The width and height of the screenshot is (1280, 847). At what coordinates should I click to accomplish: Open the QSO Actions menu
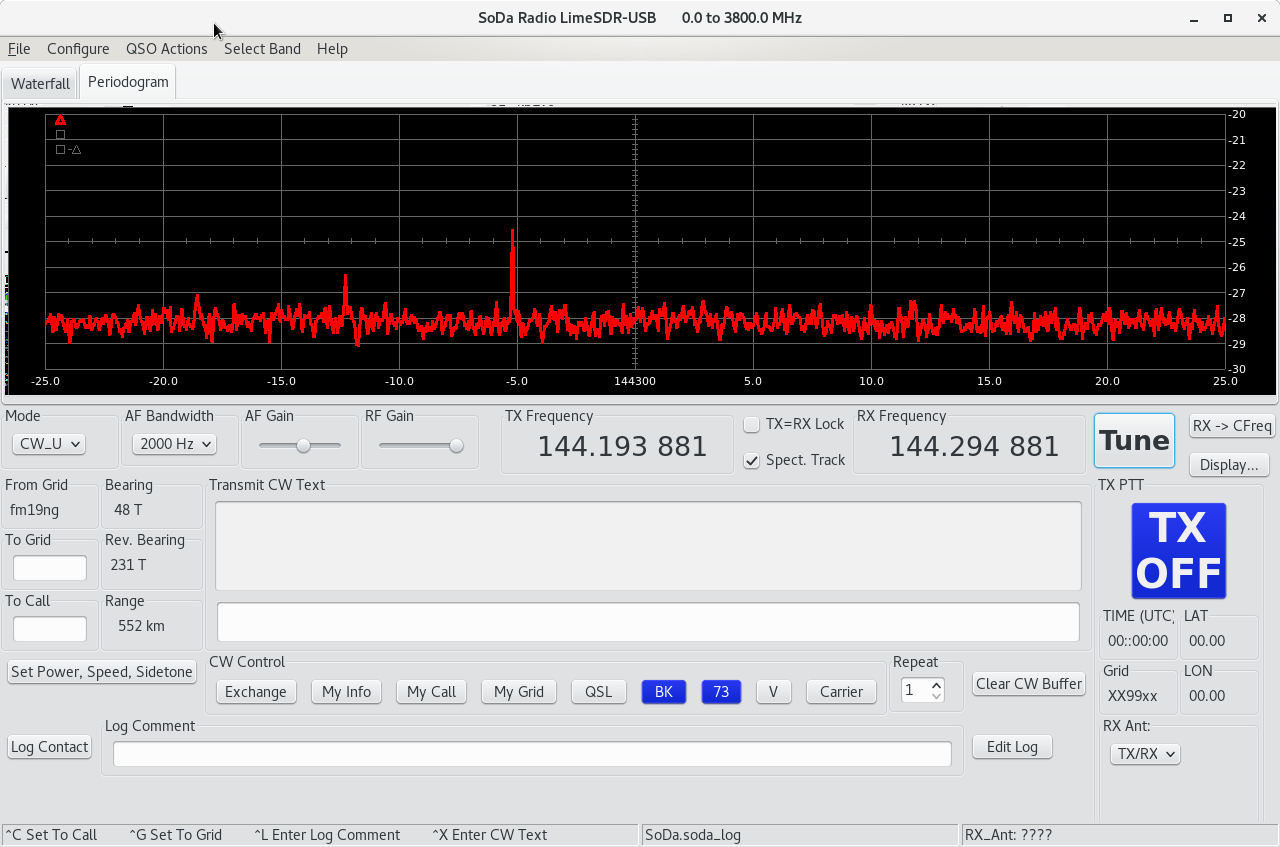[x=167, y=49]
